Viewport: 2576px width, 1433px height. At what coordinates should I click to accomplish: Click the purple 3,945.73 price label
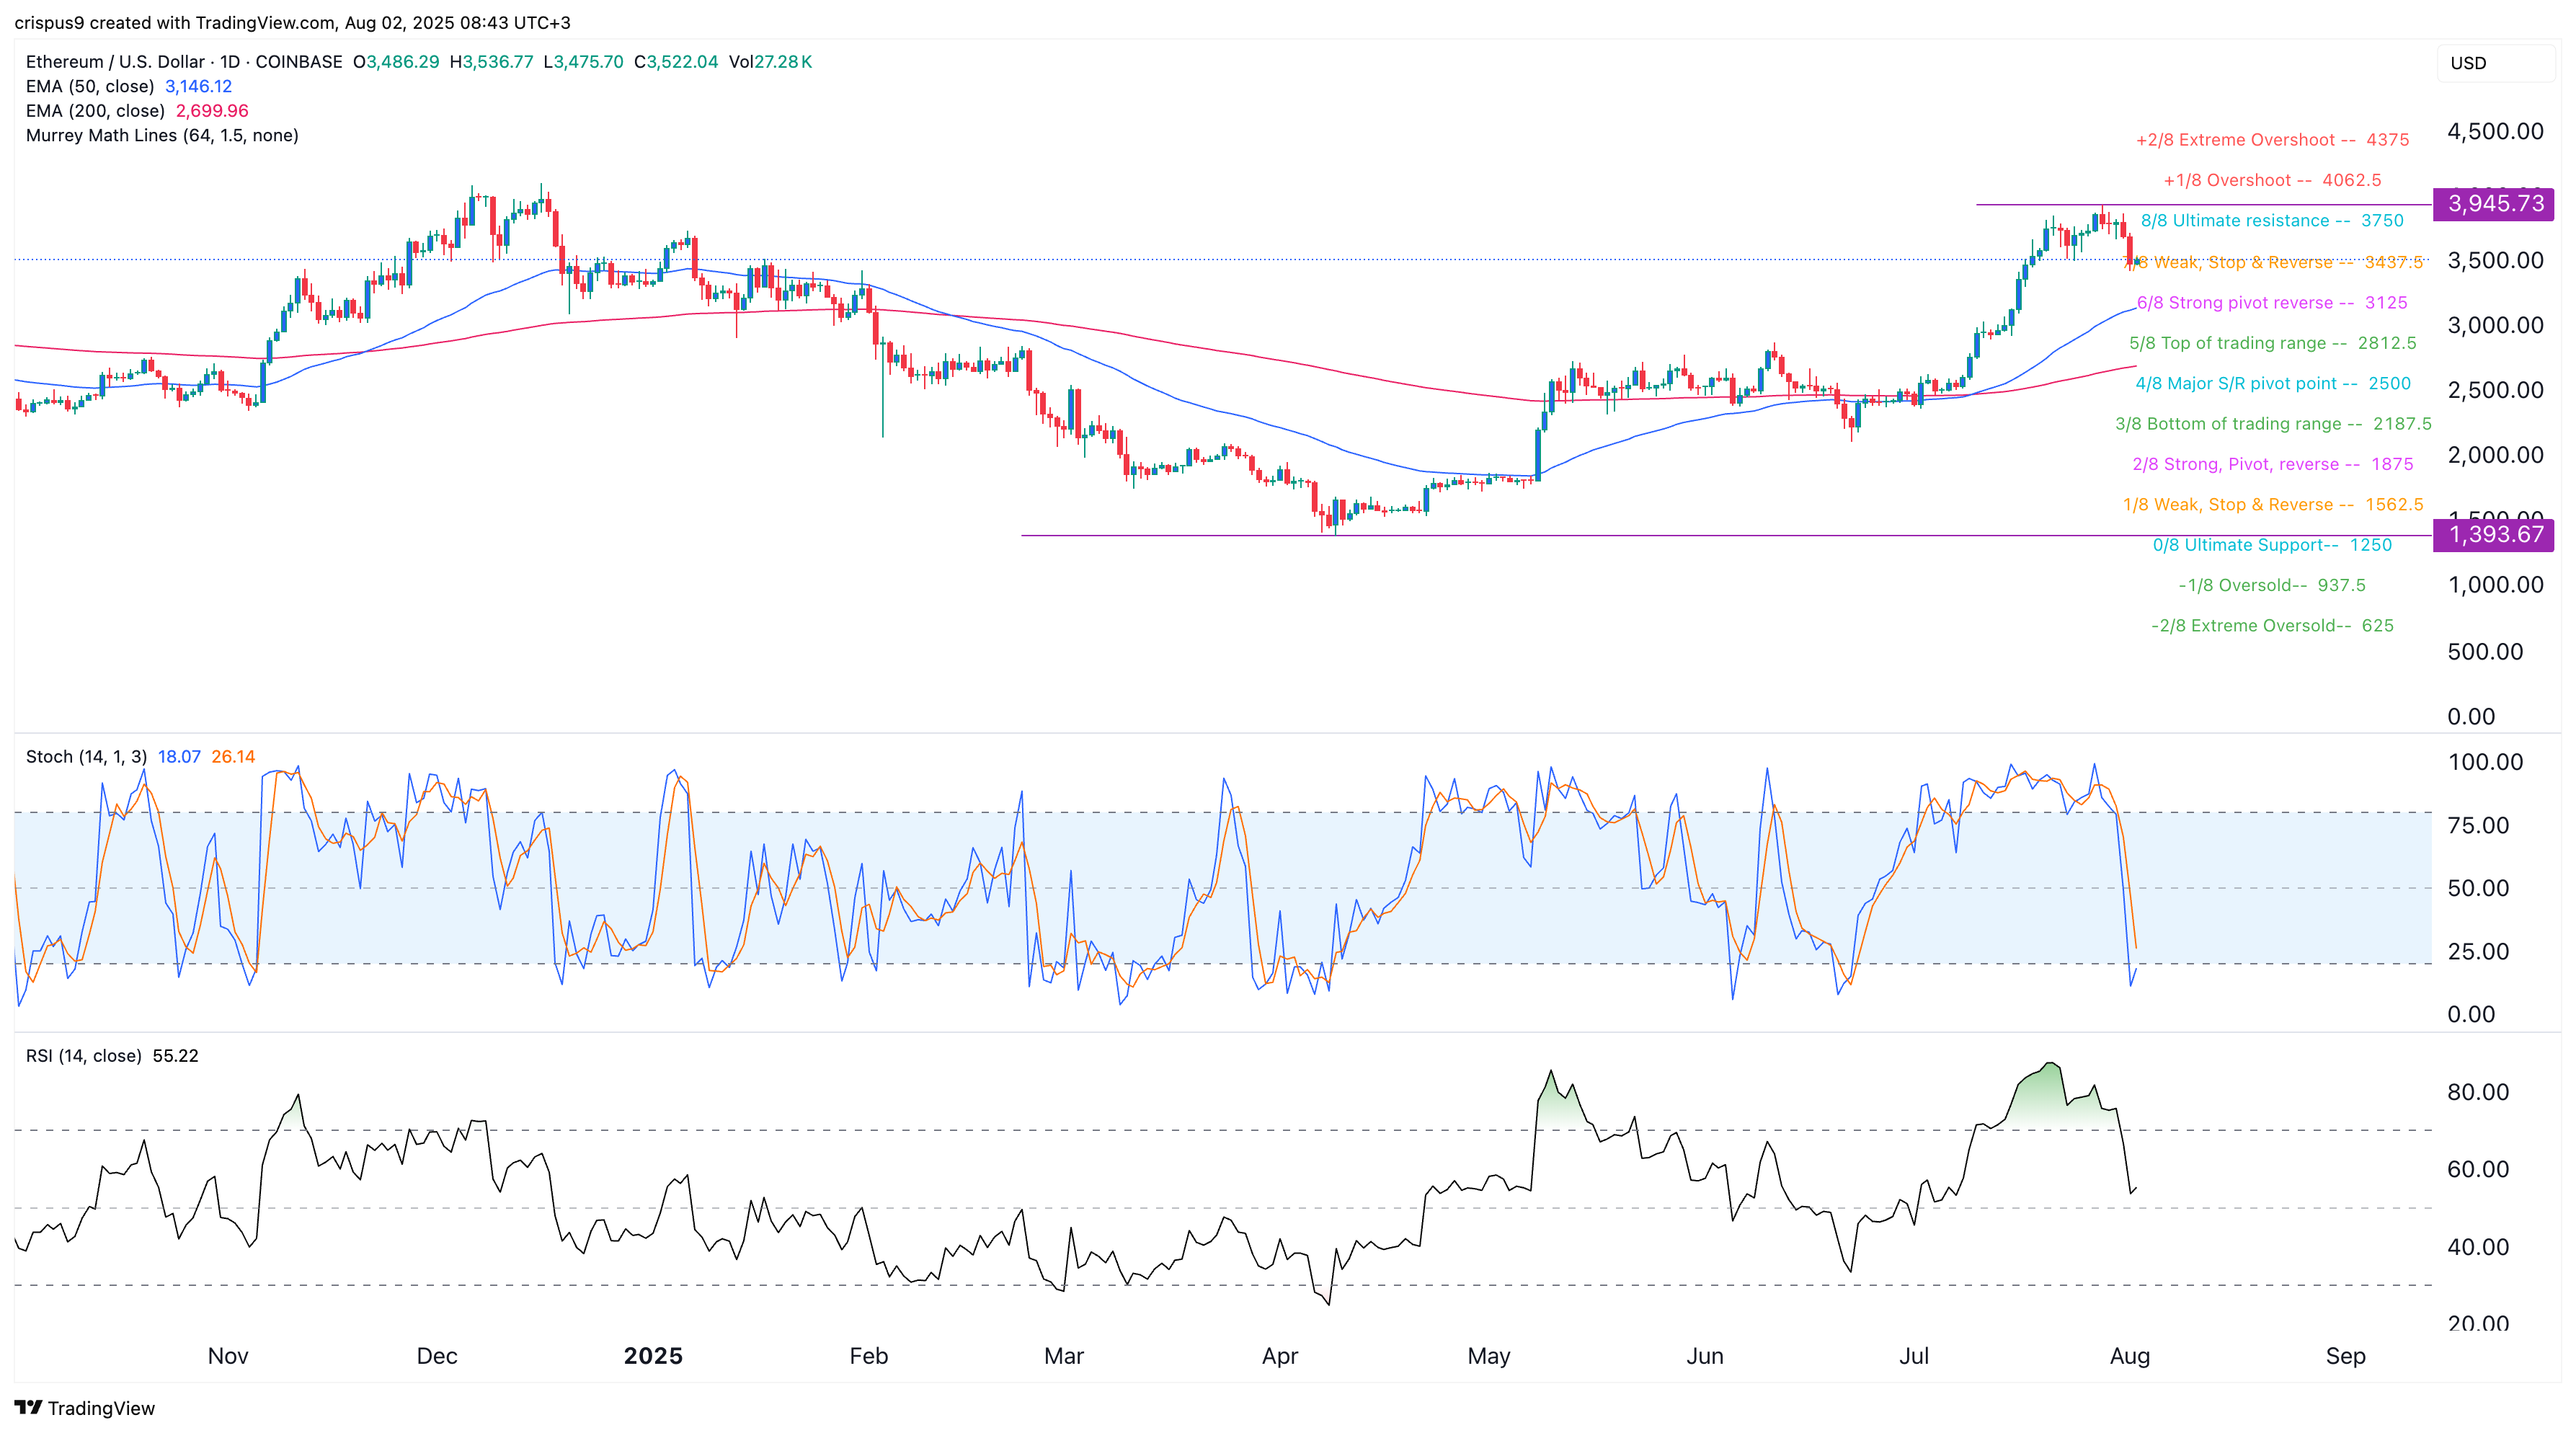[x=2493, y=204]
